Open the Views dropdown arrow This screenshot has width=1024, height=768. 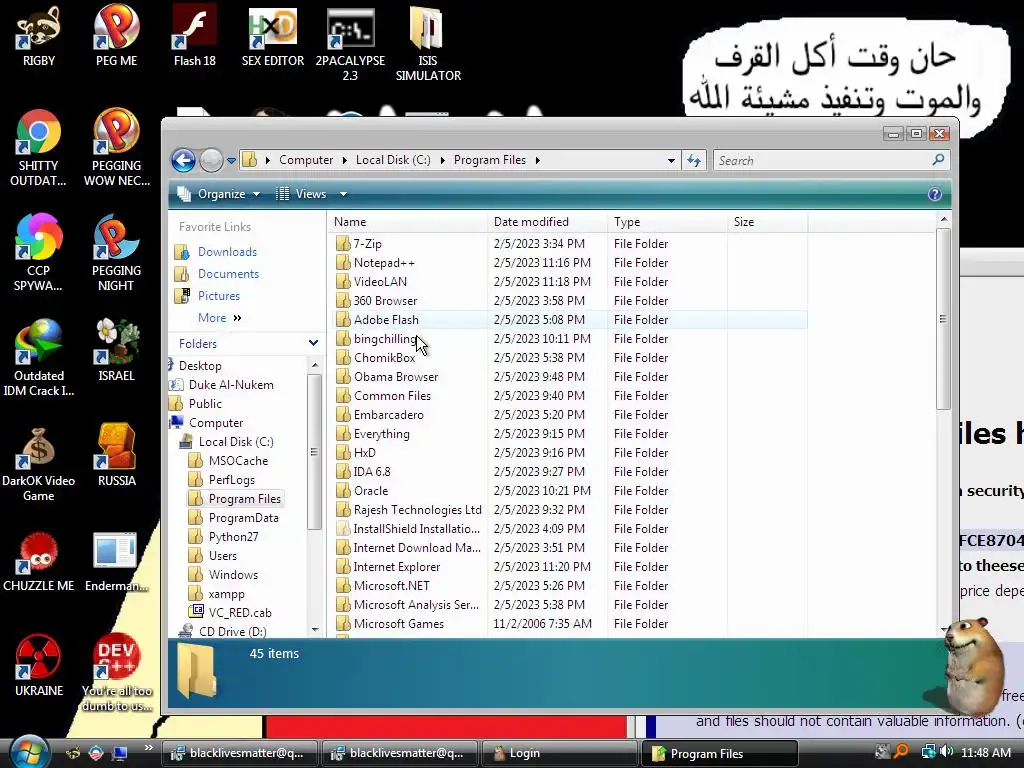[x=344, y=194]
